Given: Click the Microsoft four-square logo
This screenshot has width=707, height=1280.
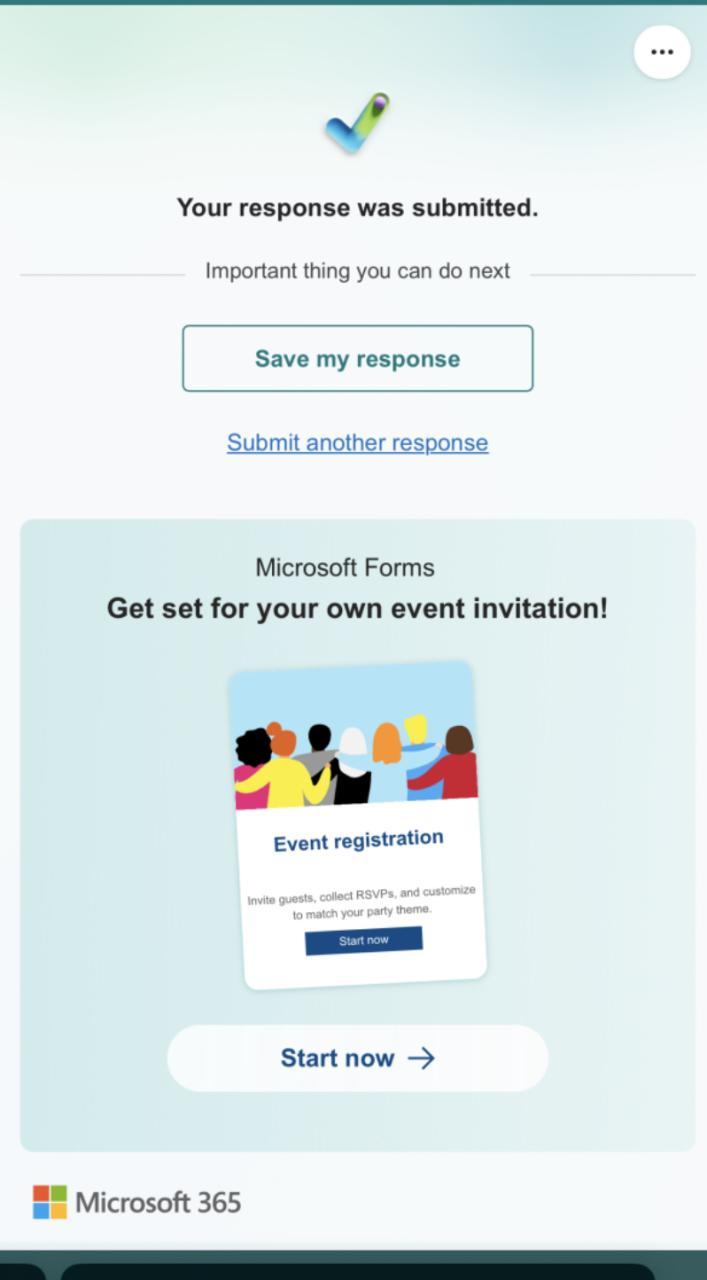Looking at the screenshot, I should point(50,1202).
